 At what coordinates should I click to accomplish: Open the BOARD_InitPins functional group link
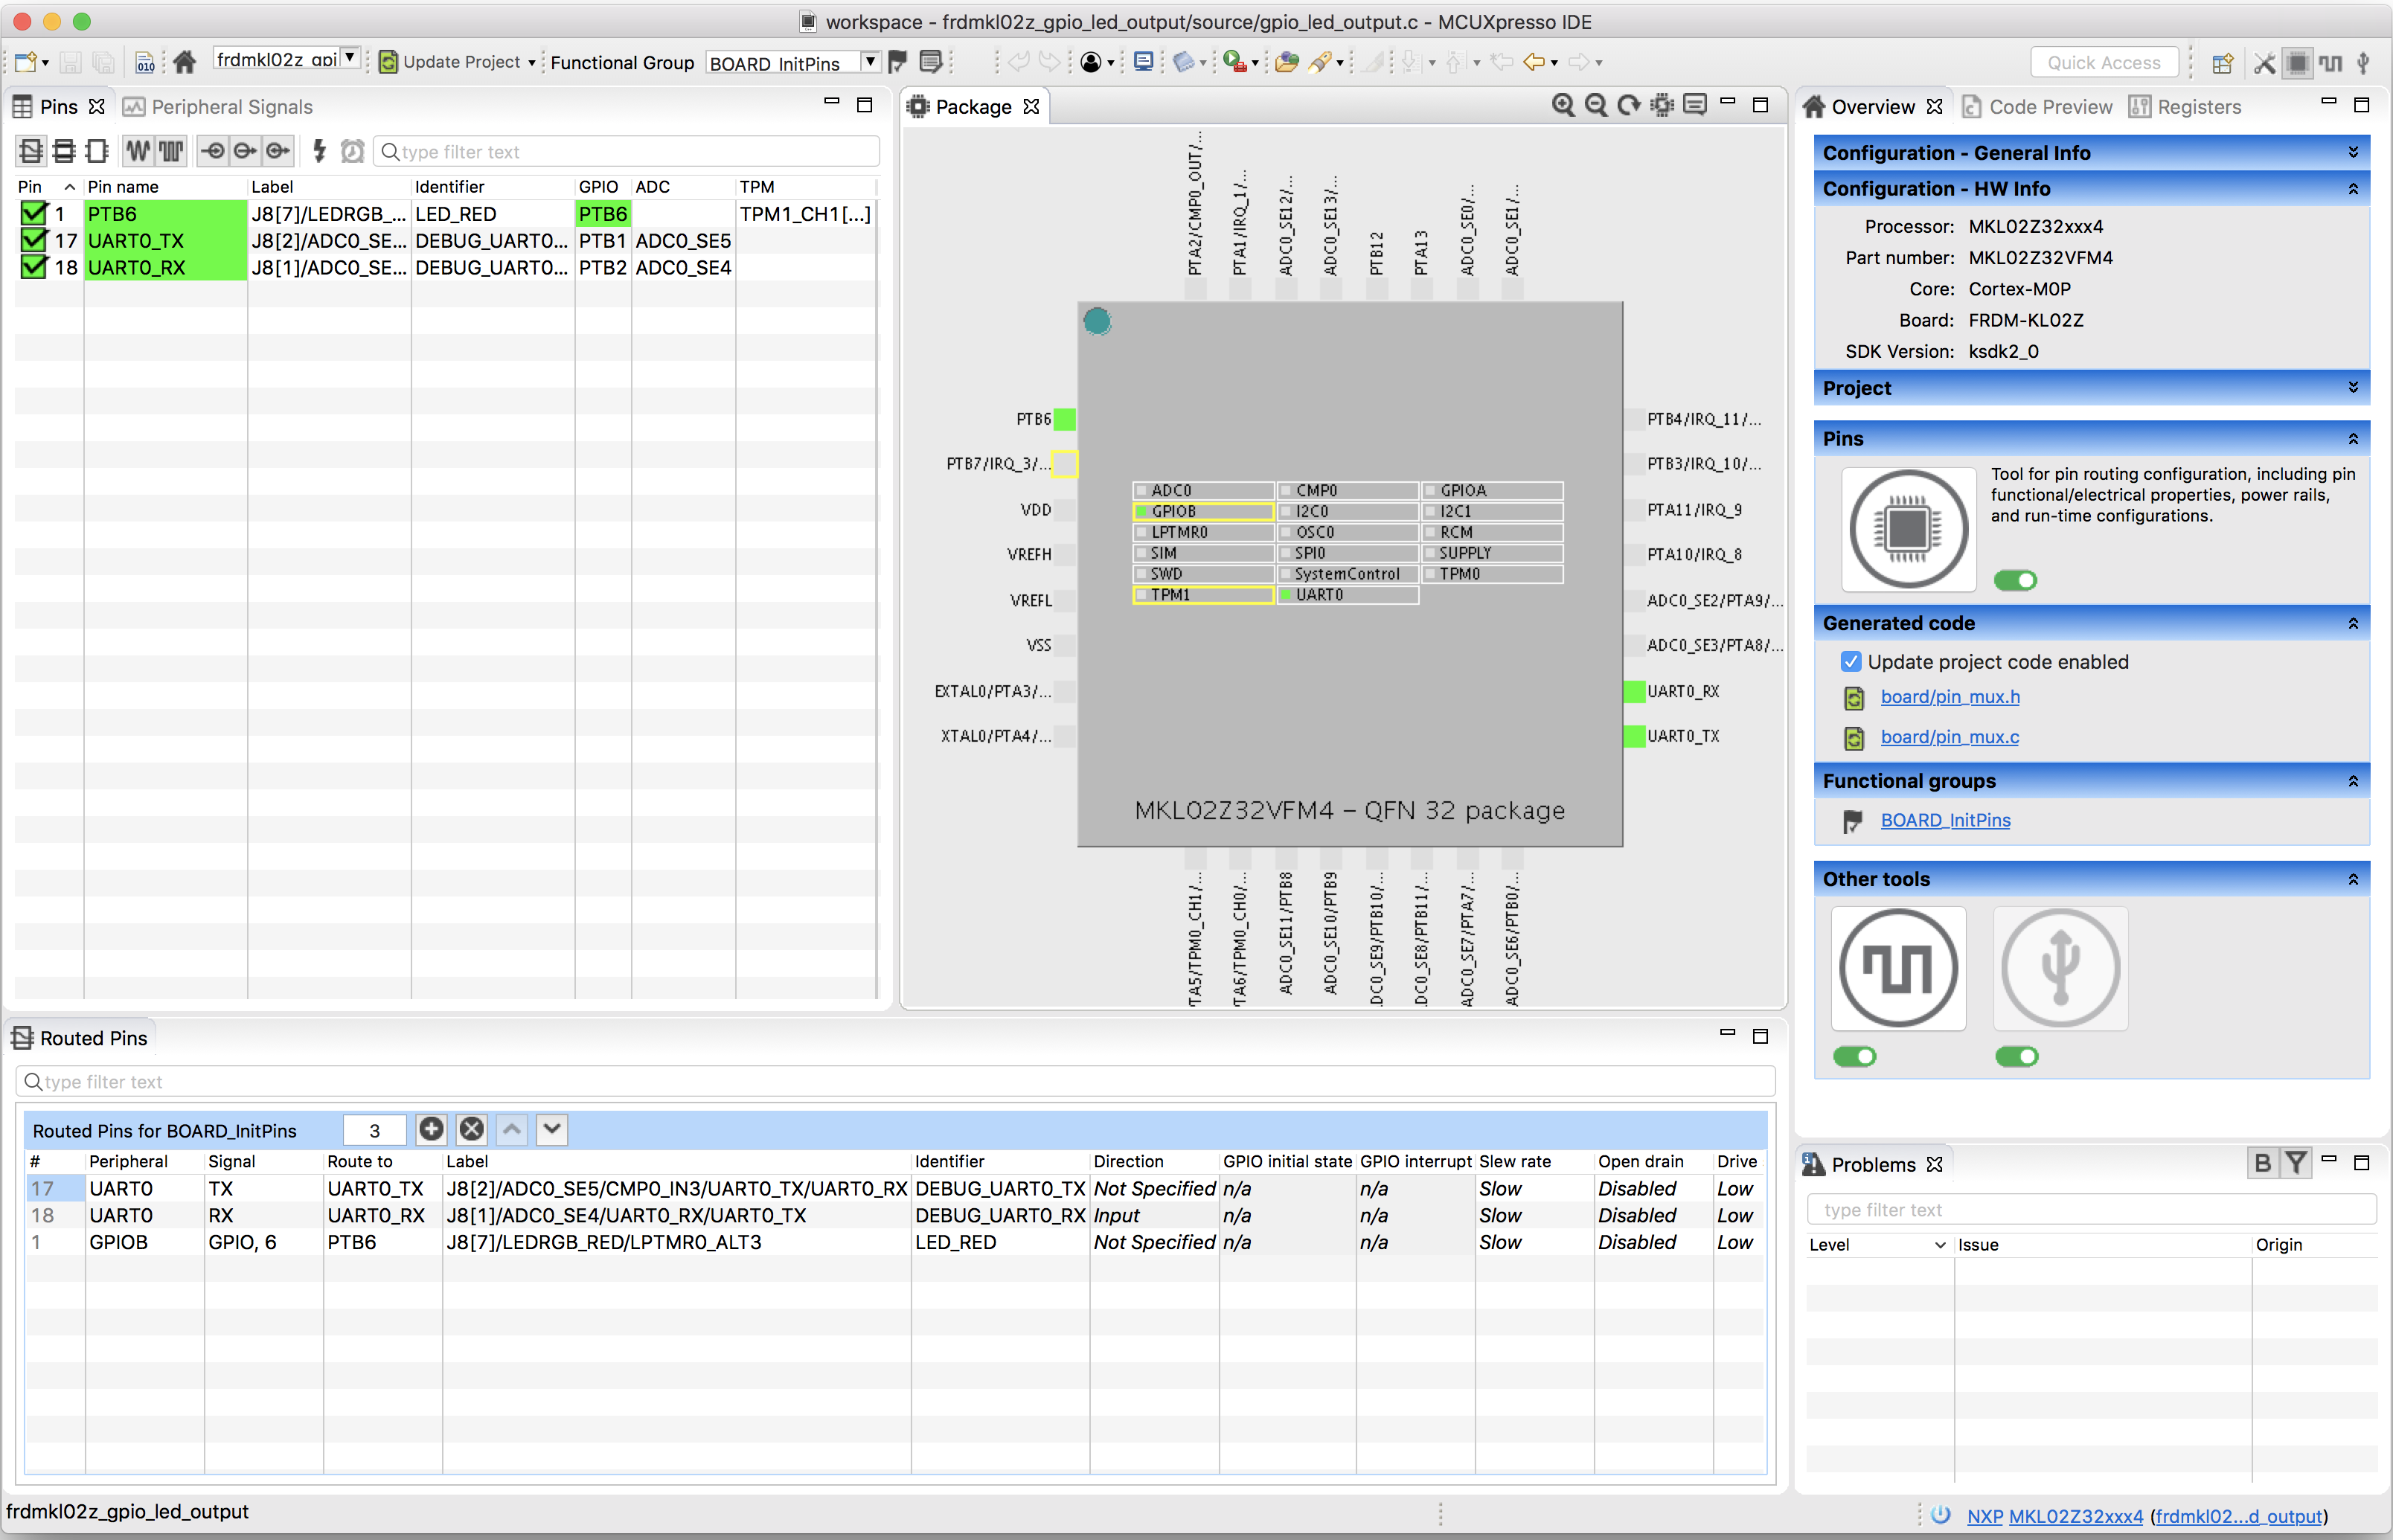click(1945, 820)
